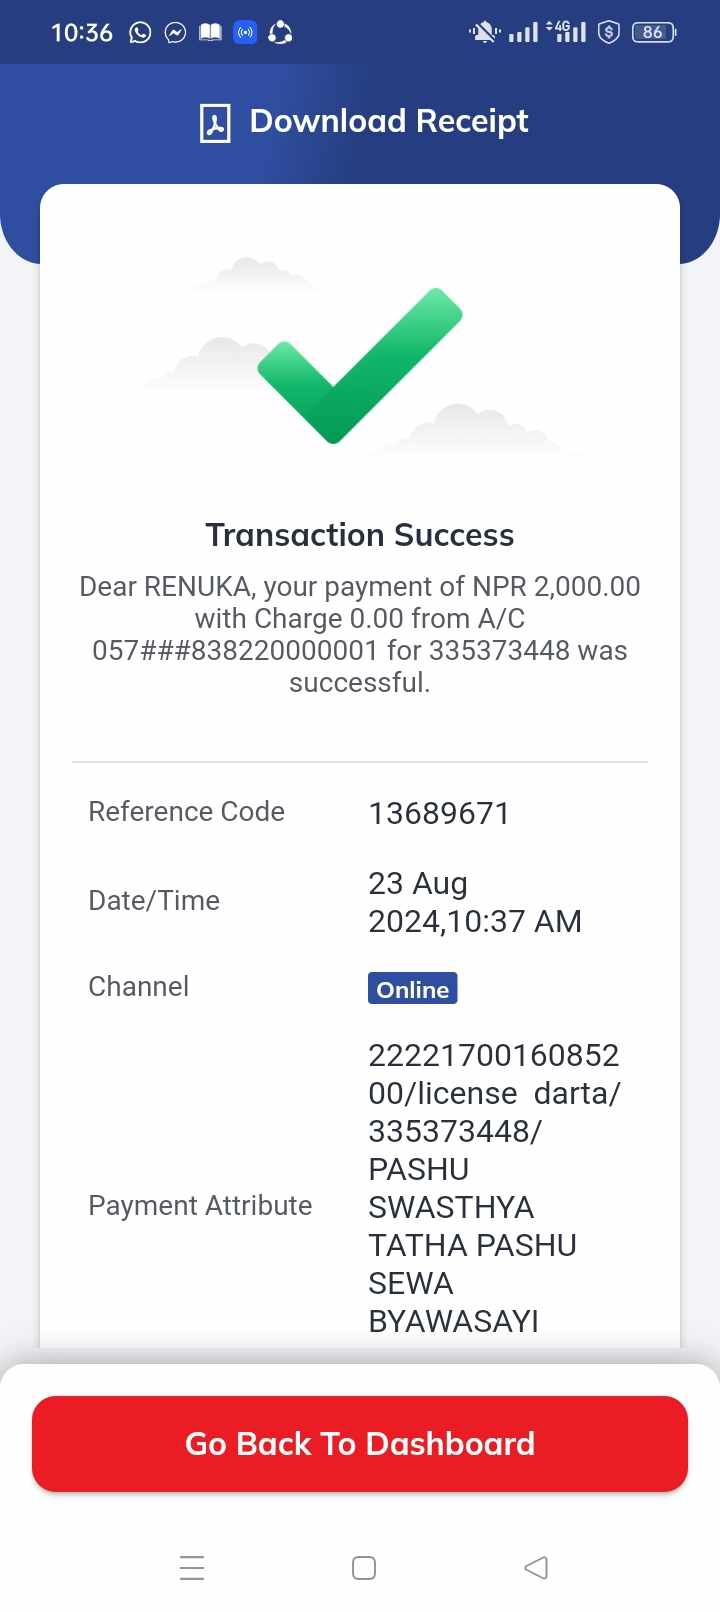Click the Download Receipt label
Screen dimensions: 720x1612
(x=389, y=121)
